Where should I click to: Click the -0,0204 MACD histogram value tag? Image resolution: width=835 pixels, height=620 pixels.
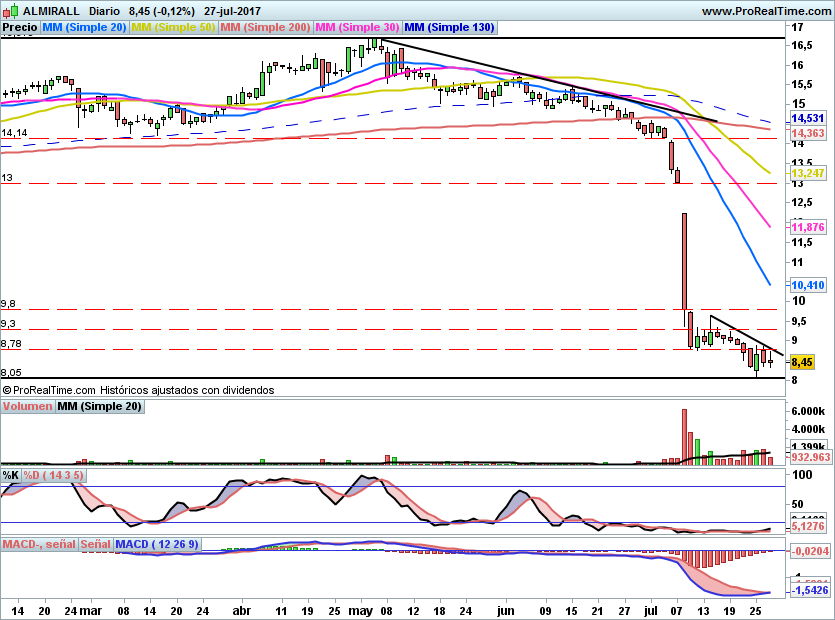(x=809, y=551)
